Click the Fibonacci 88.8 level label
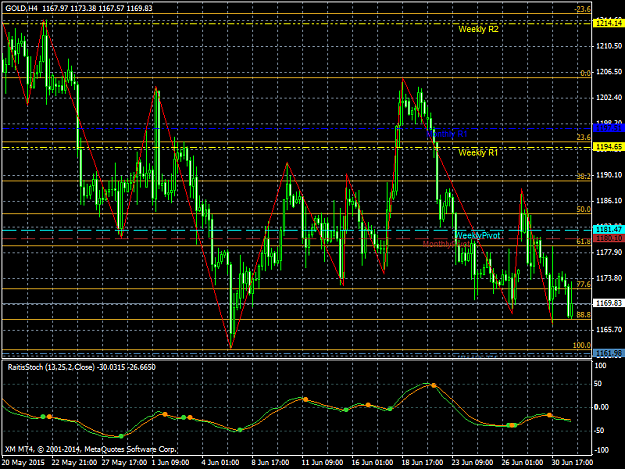Image resolution: width=625 pixels, height=469 pixels. pyautogui.click(x=584, y=315)
